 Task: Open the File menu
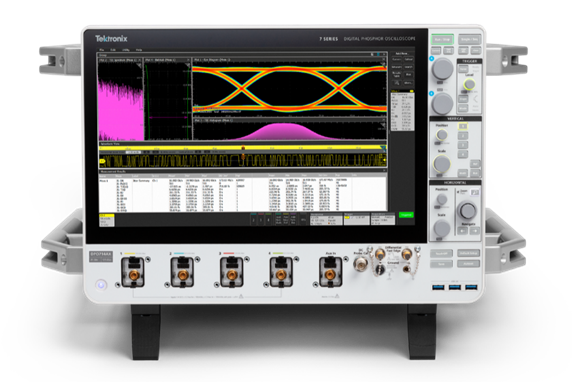102,50
